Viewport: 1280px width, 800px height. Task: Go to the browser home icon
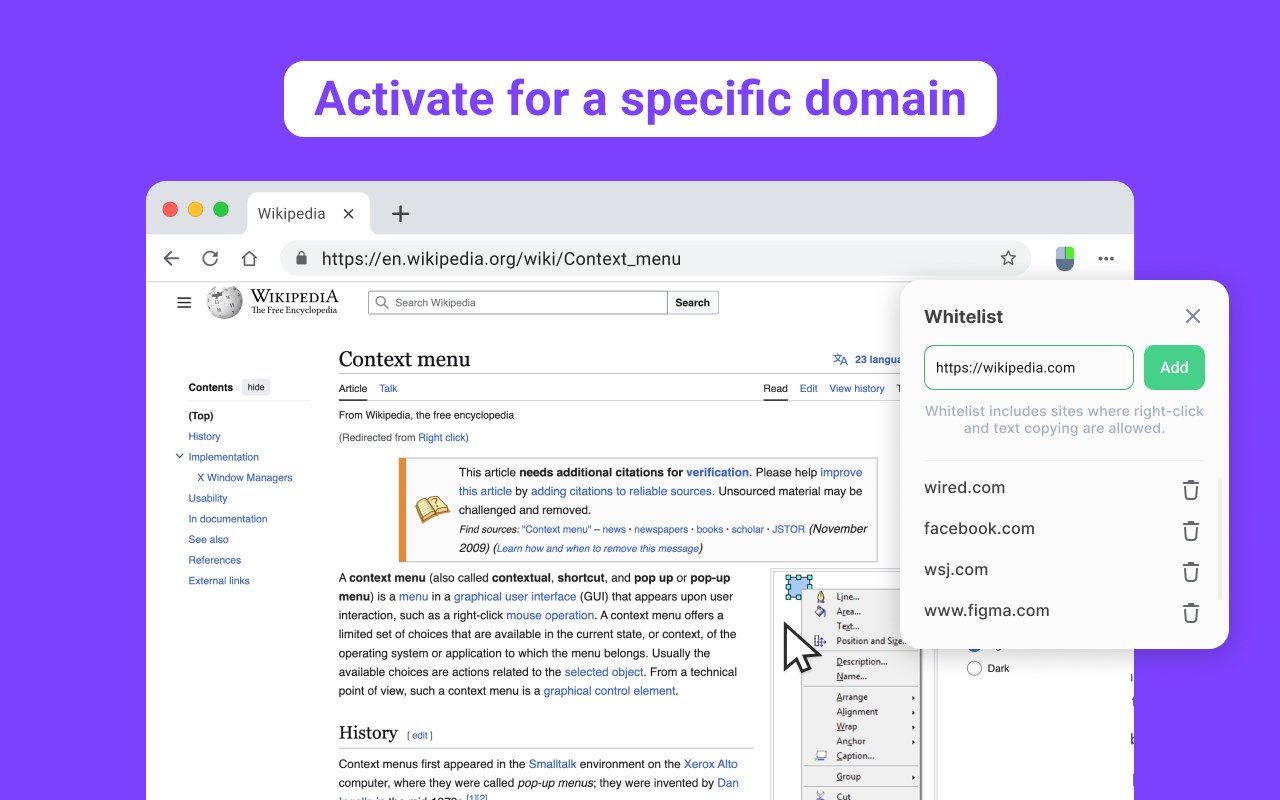click(x=249, y=258)
